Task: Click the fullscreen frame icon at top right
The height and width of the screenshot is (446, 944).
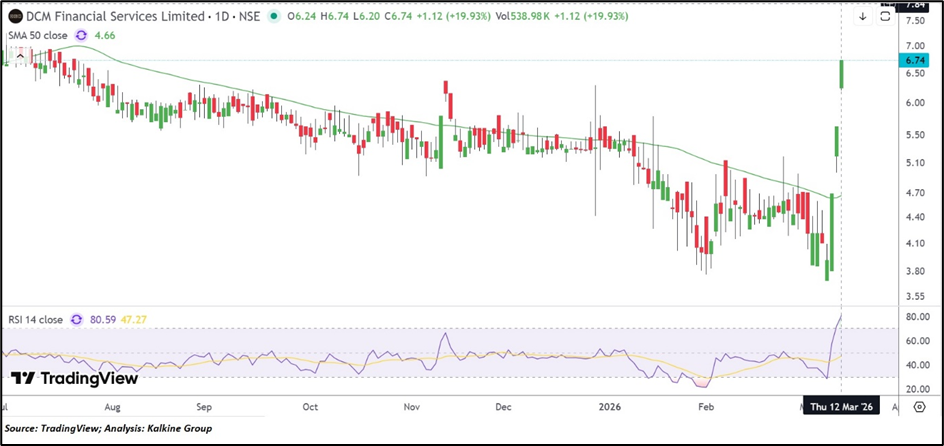Action: pyautogui.click(x=885, y=17)
